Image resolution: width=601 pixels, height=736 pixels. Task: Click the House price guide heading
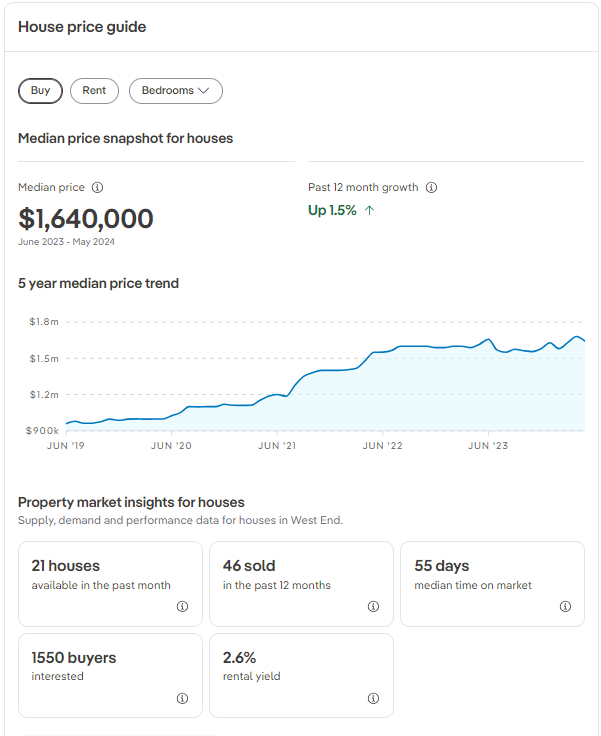pyautogui.click(x=82, y=27)
